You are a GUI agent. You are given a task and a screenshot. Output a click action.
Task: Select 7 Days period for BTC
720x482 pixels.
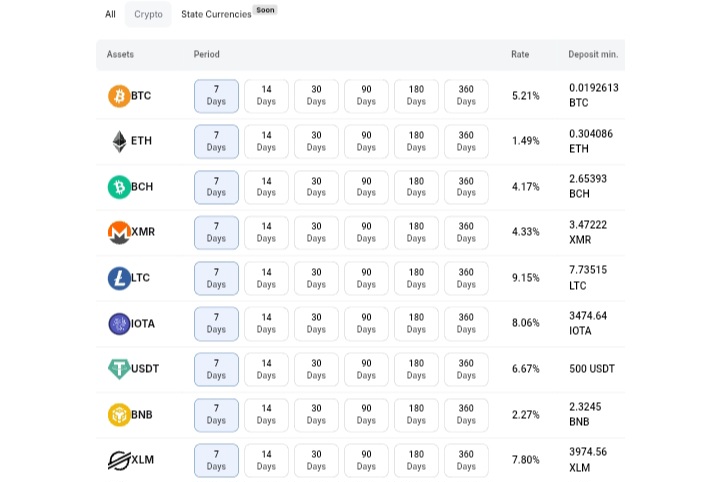click(x=216, y=96)
